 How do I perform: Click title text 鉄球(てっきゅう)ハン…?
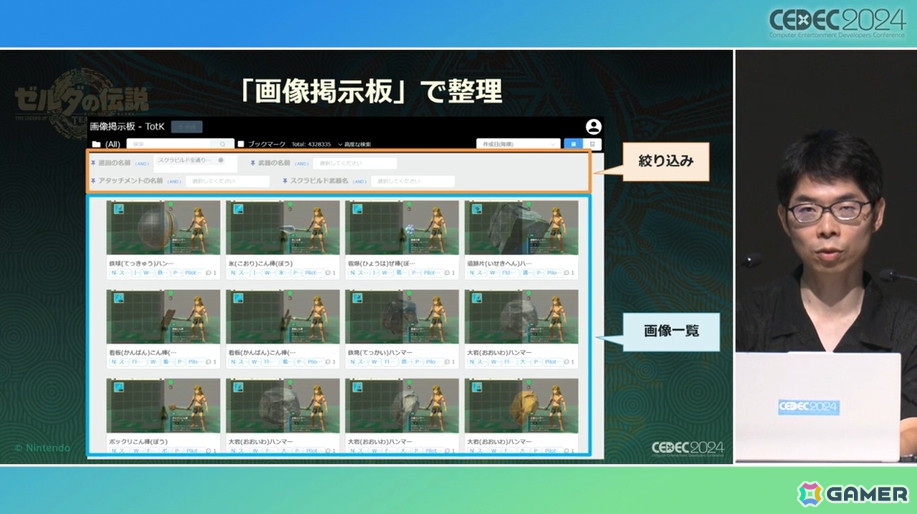point(142,264)
